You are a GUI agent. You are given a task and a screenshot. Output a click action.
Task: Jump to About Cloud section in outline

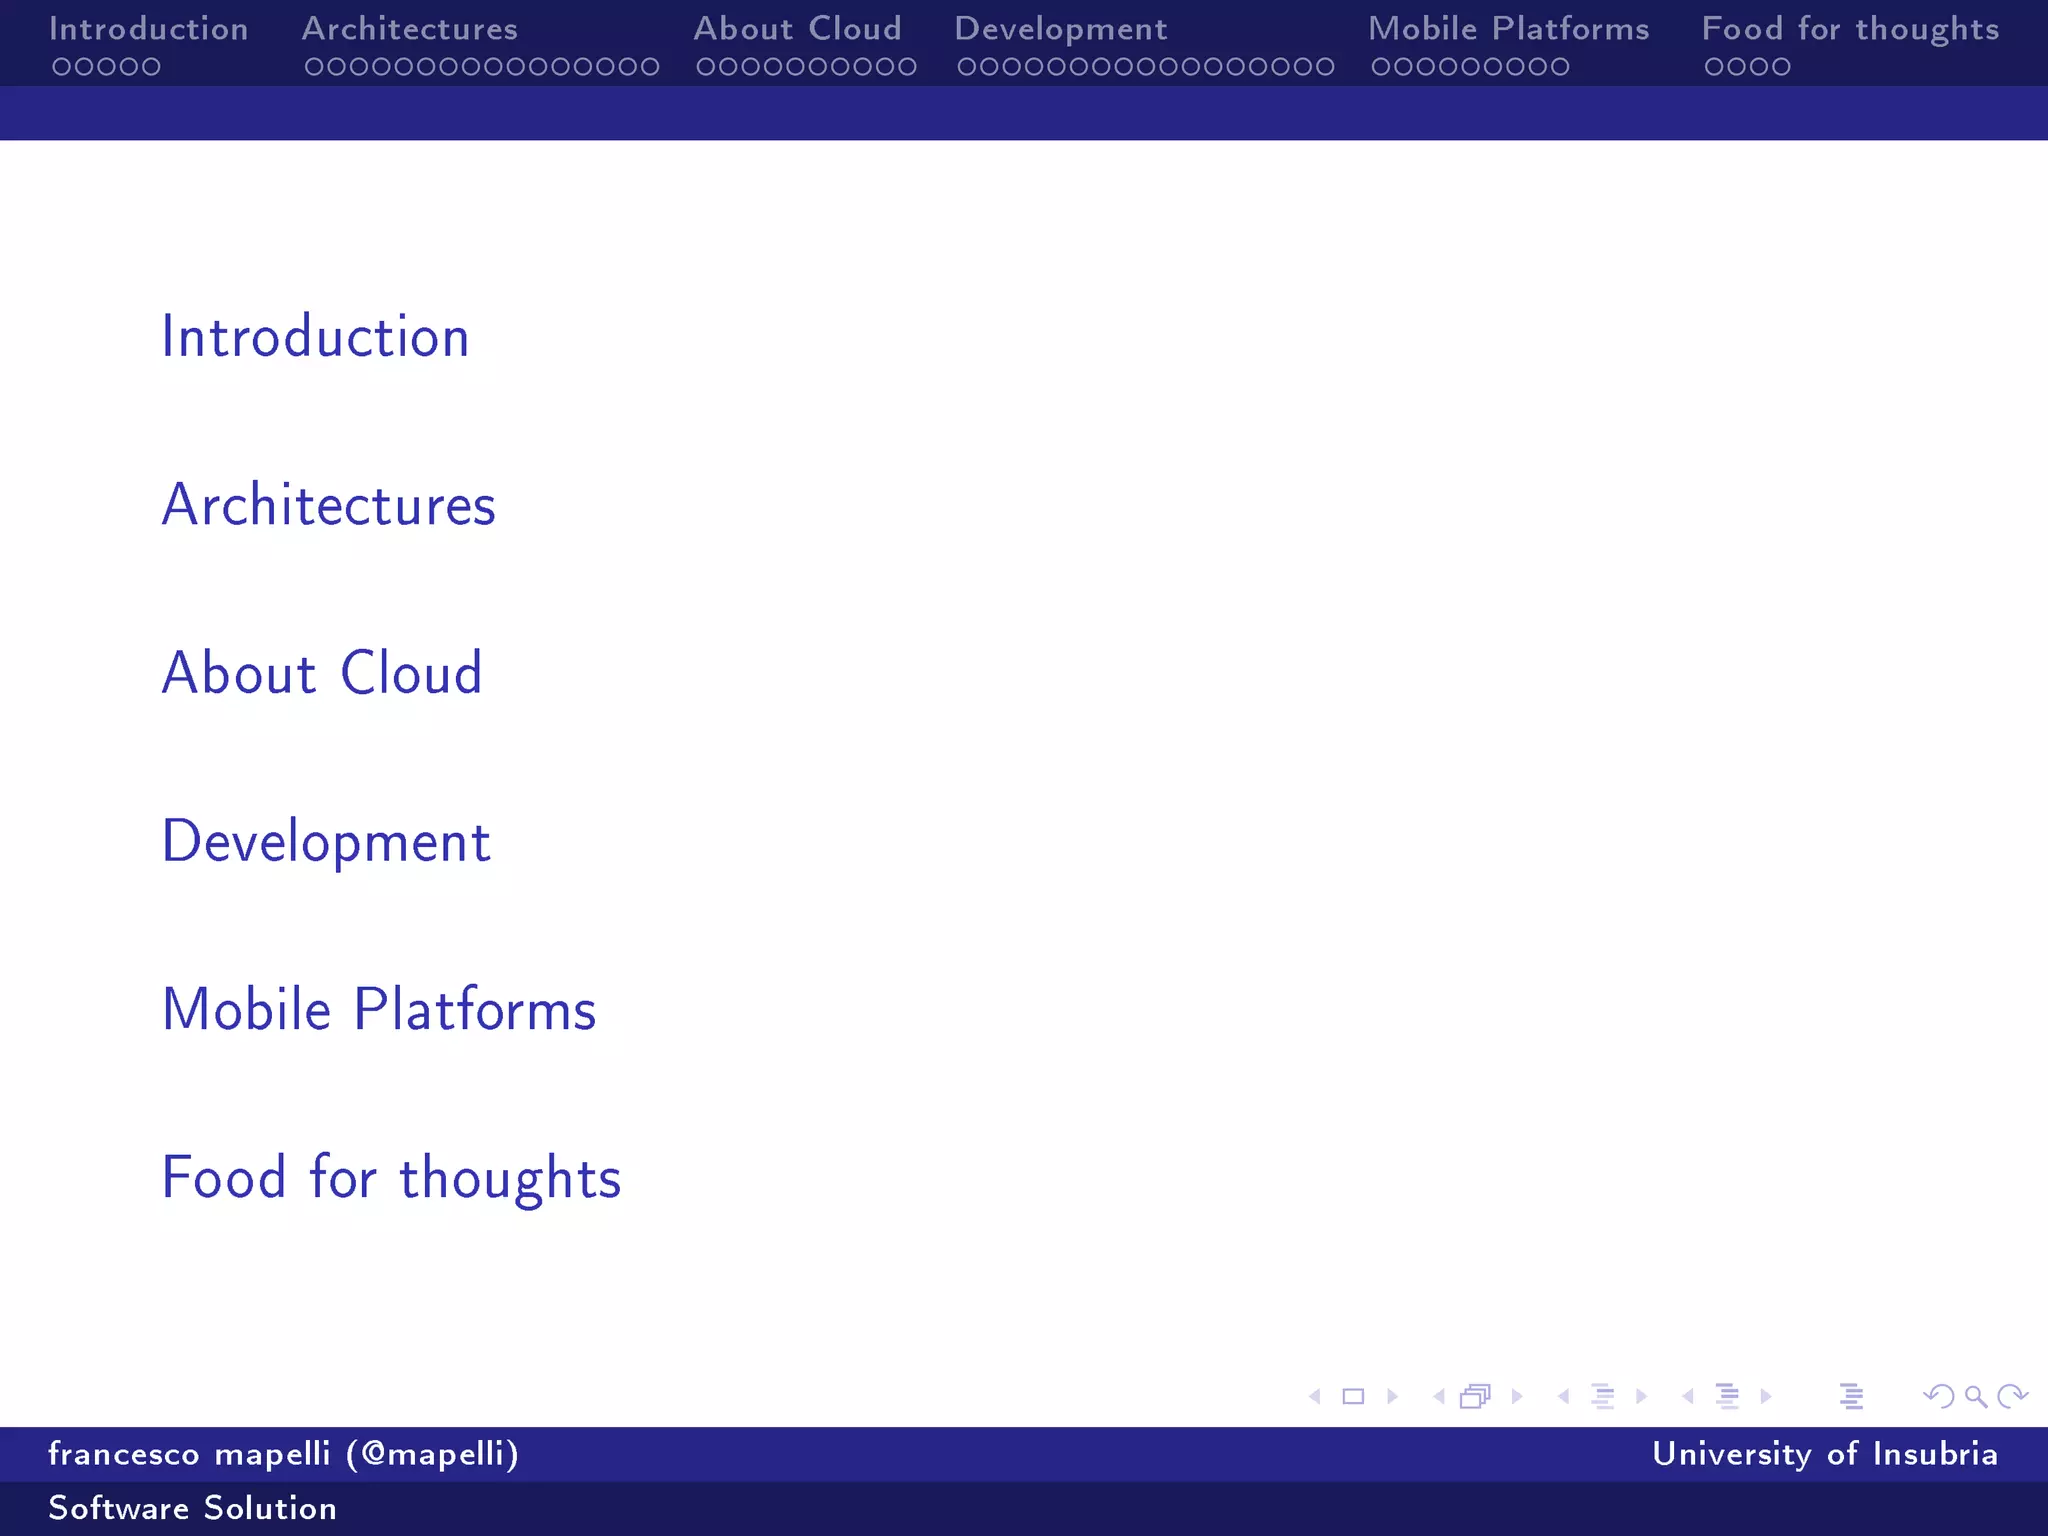pos(322,672)
